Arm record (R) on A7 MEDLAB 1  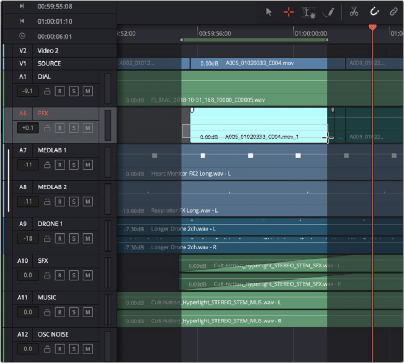pos(60,165)
